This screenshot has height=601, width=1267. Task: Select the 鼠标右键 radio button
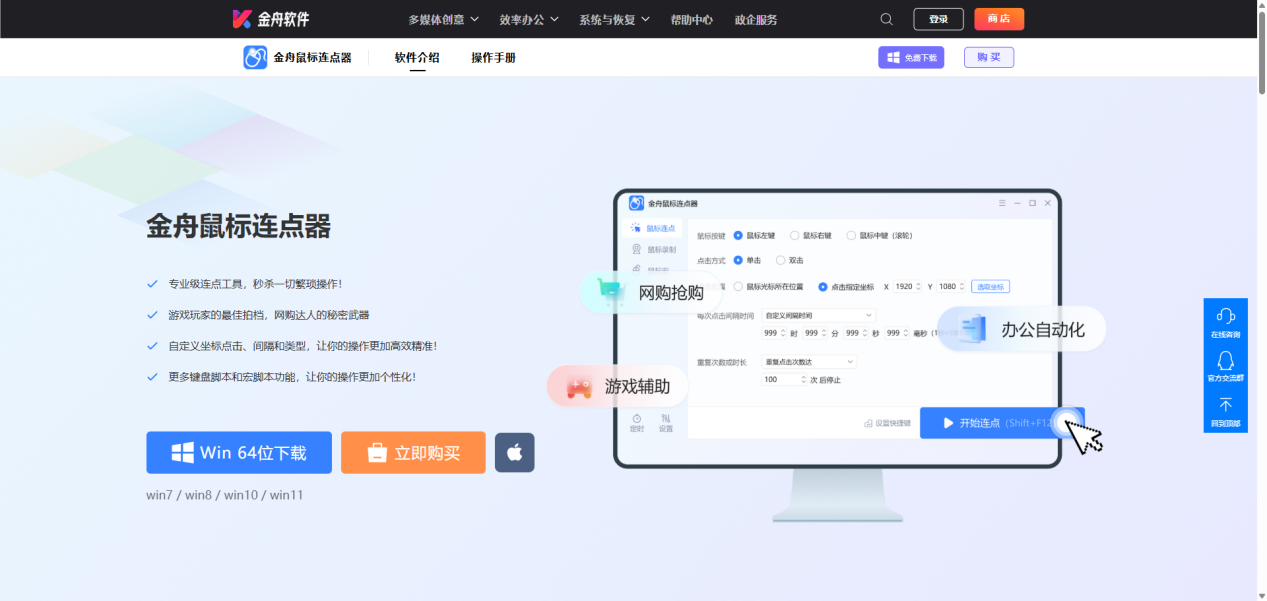(795, 235)
